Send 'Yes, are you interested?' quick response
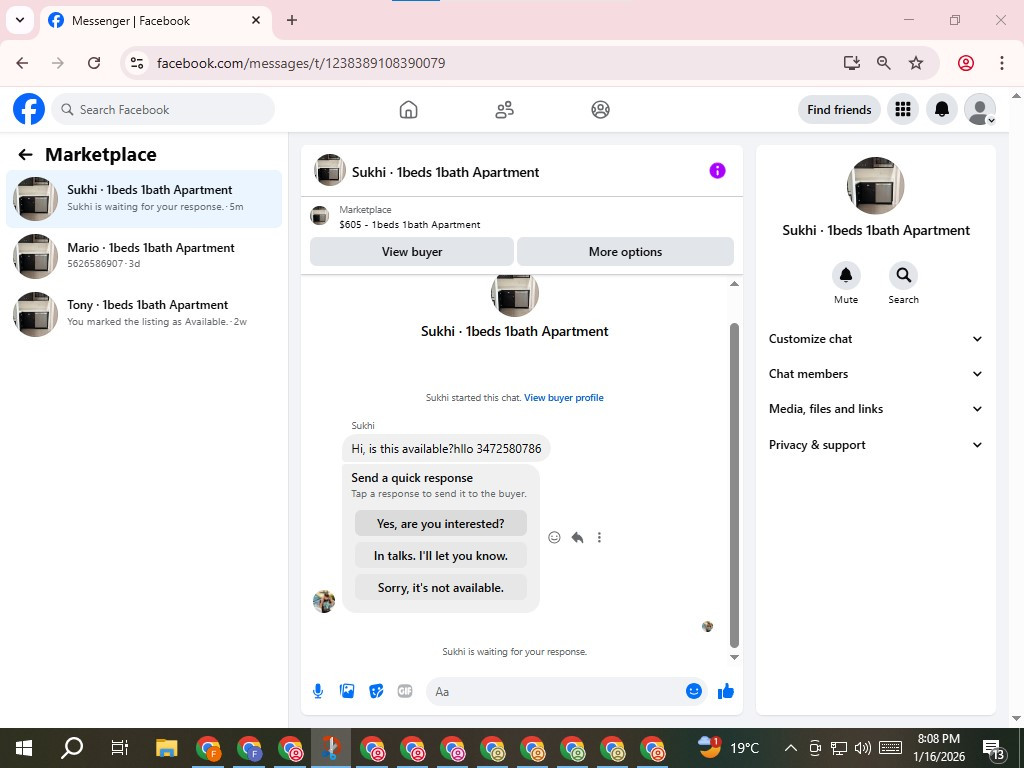Image resolution: width=1024 pixels, height=768 pixels. click(441, 523)
